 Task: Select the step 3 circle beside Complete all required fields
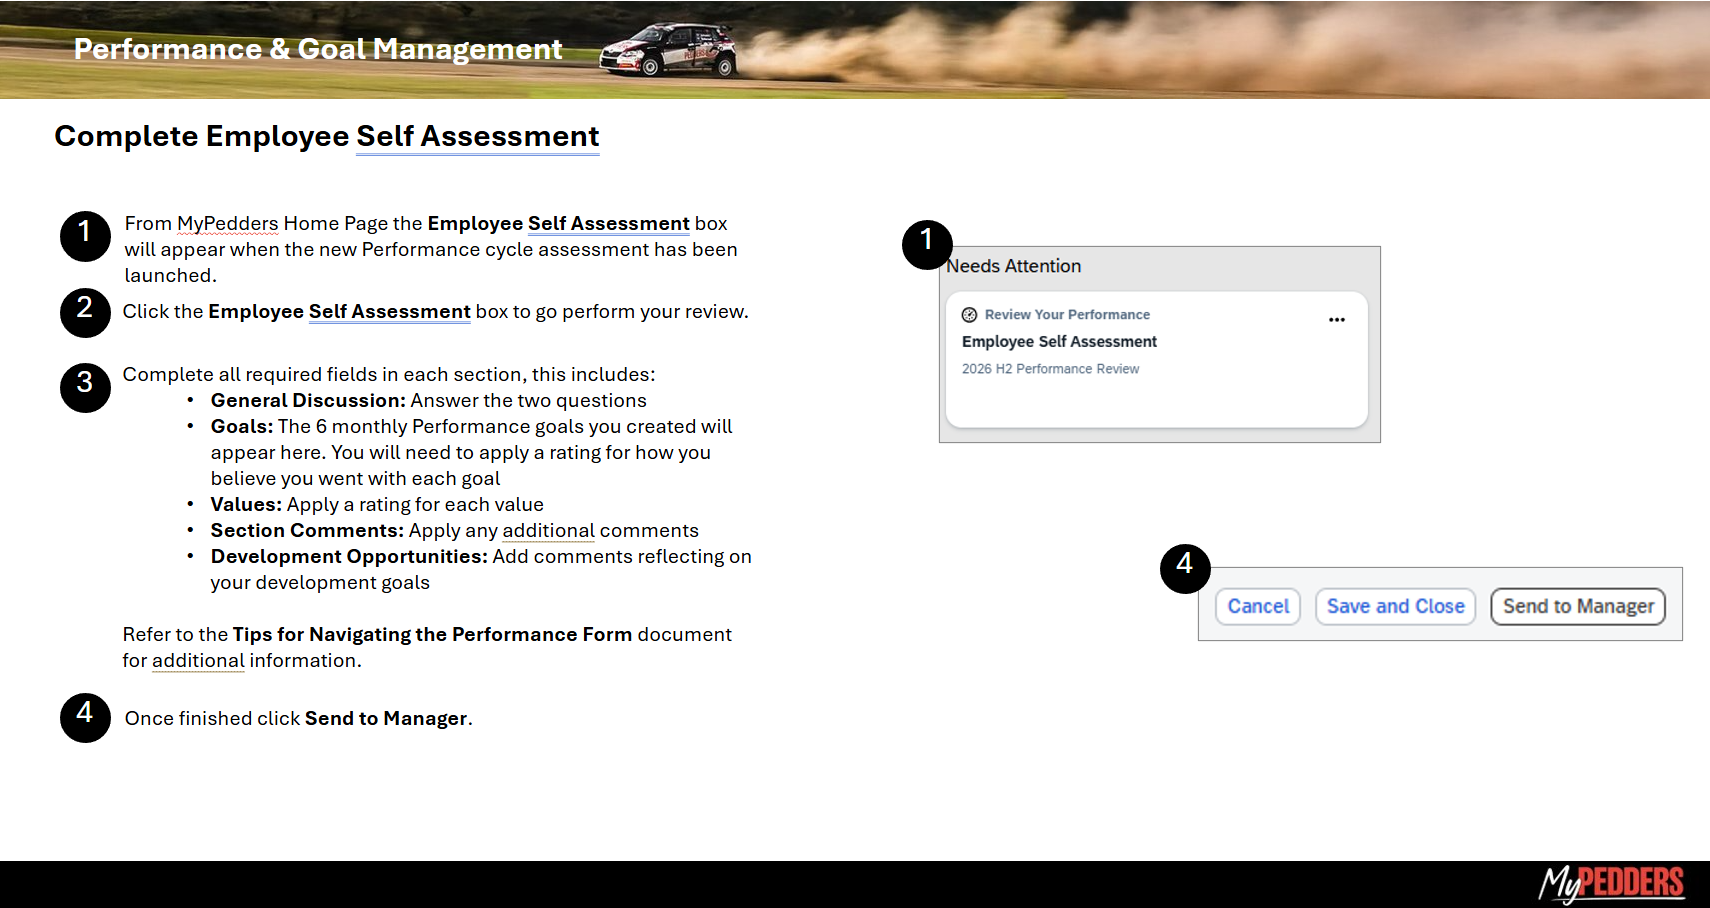(x=85, y=387)
